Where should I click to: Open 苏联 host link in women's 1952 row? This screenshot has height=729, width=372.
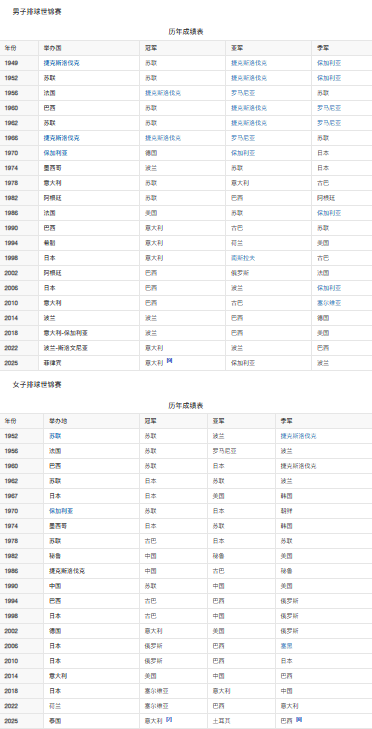click(55, 436)
